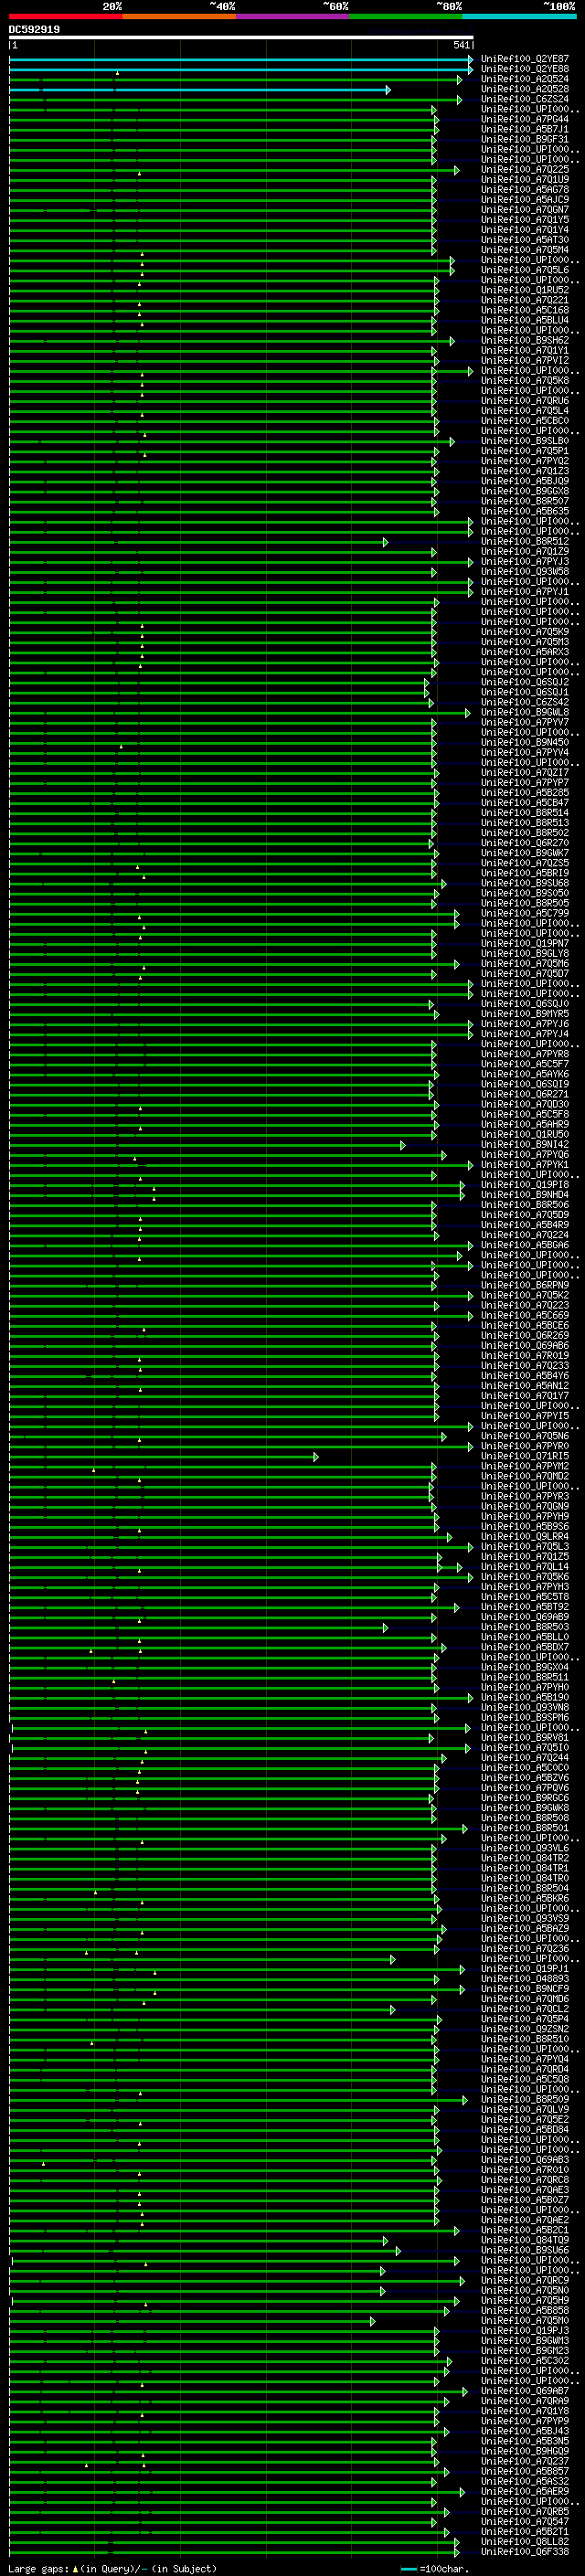Select label UniRef100_A7QMD2
The height and width of the screenshot is (2576, 585).
[525, 1477]
